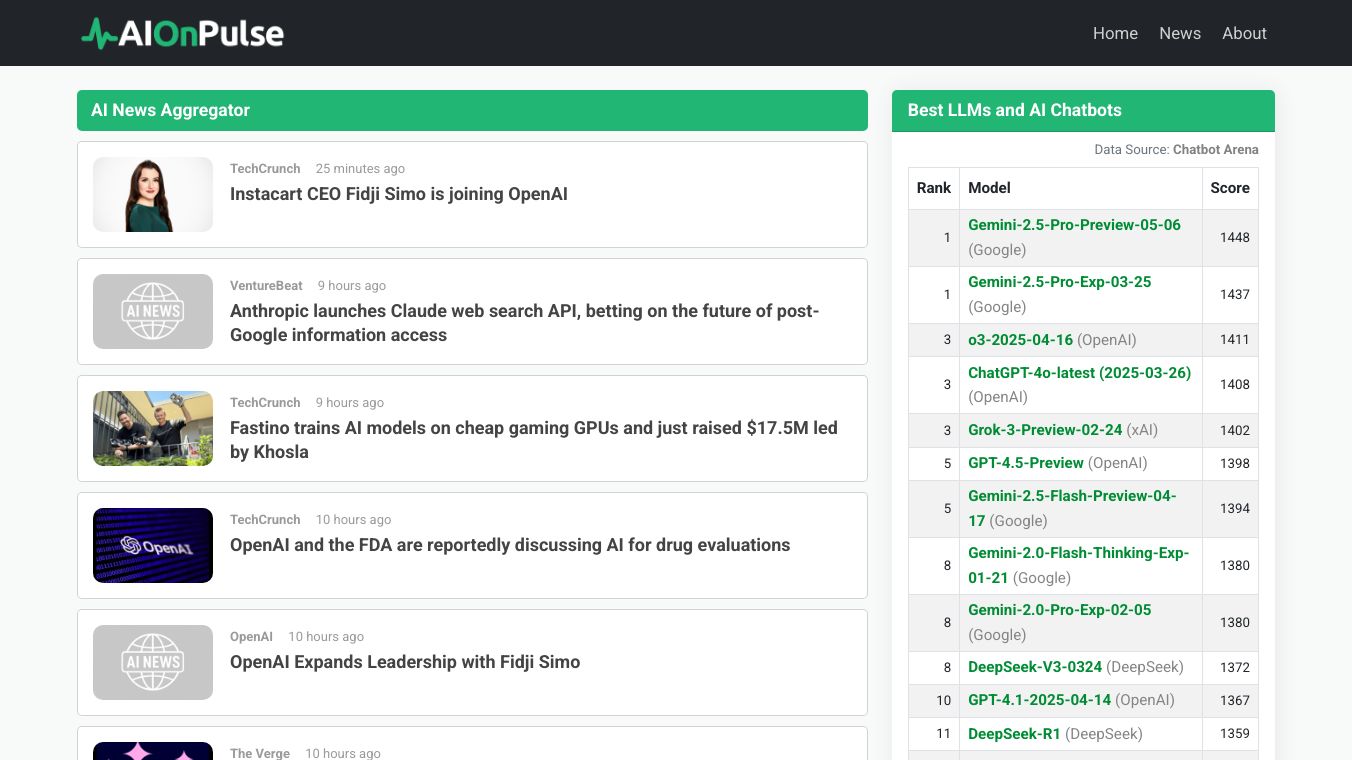Click the '25 minutes ago' timestamp

[x=360, y=169]
